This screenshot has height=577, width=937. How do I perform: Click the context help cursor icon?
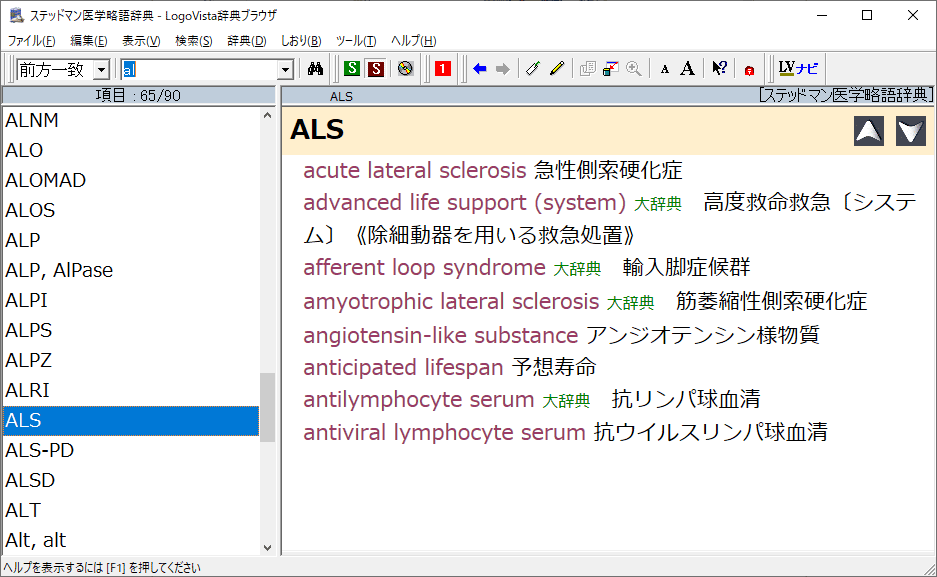click(x=719, y=69)
